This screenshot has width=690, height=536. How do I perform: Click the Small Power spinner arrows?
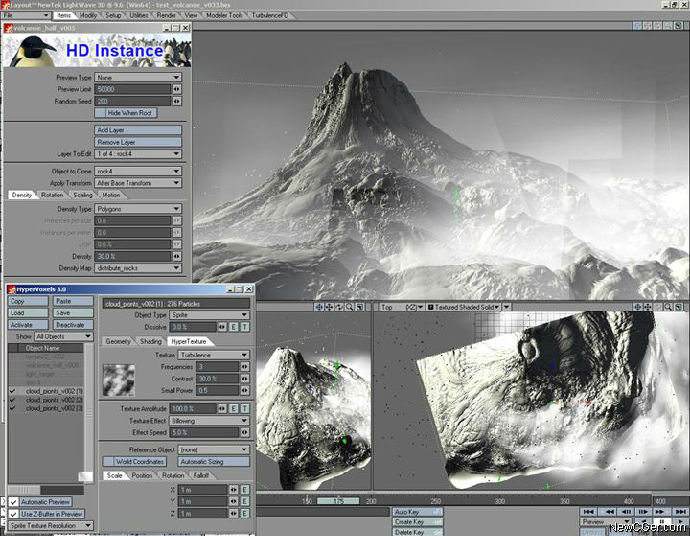tap(245, 390)
